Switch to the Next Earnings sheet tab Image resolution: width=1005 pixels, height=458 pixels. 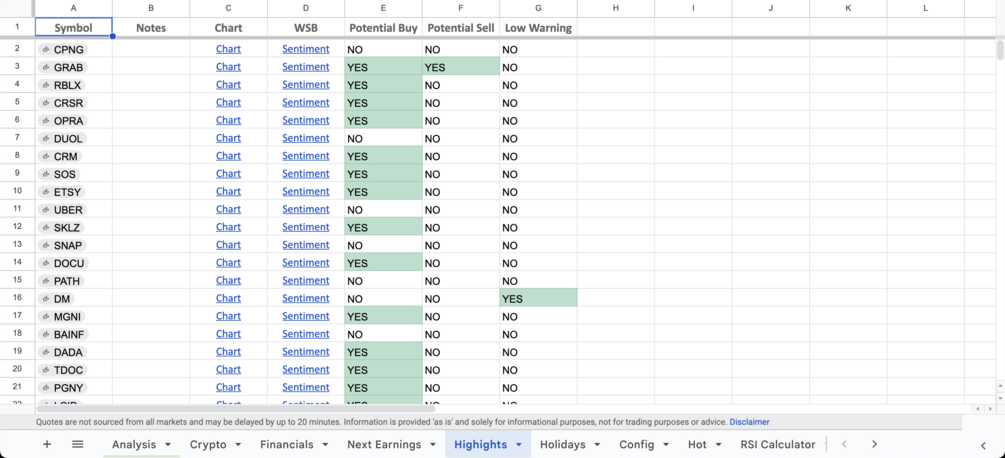[x=384, y=445]
